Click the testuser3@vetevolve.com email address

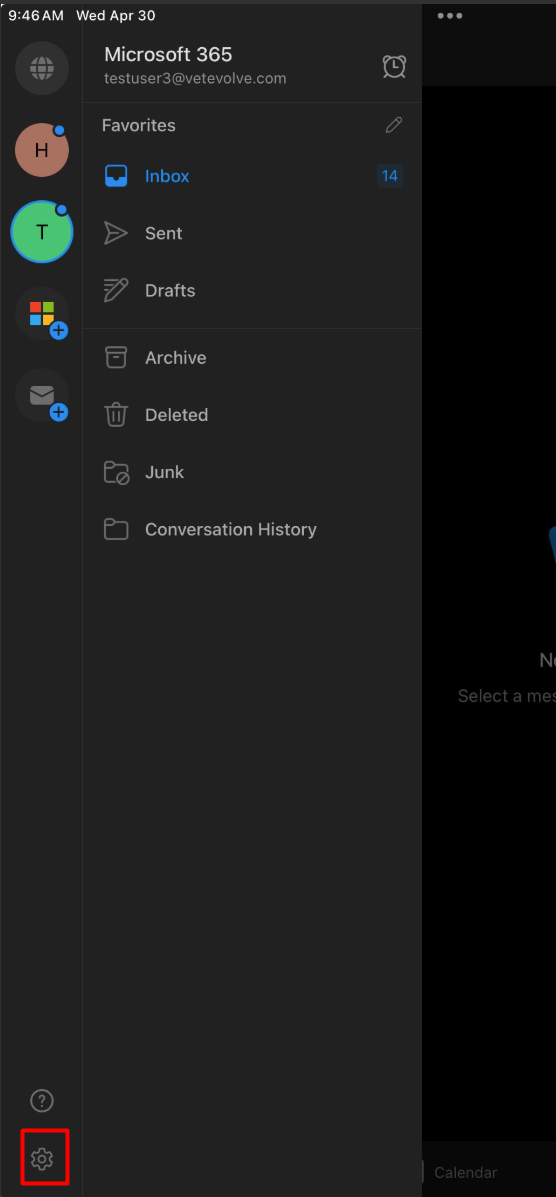[x=196, y=78]
